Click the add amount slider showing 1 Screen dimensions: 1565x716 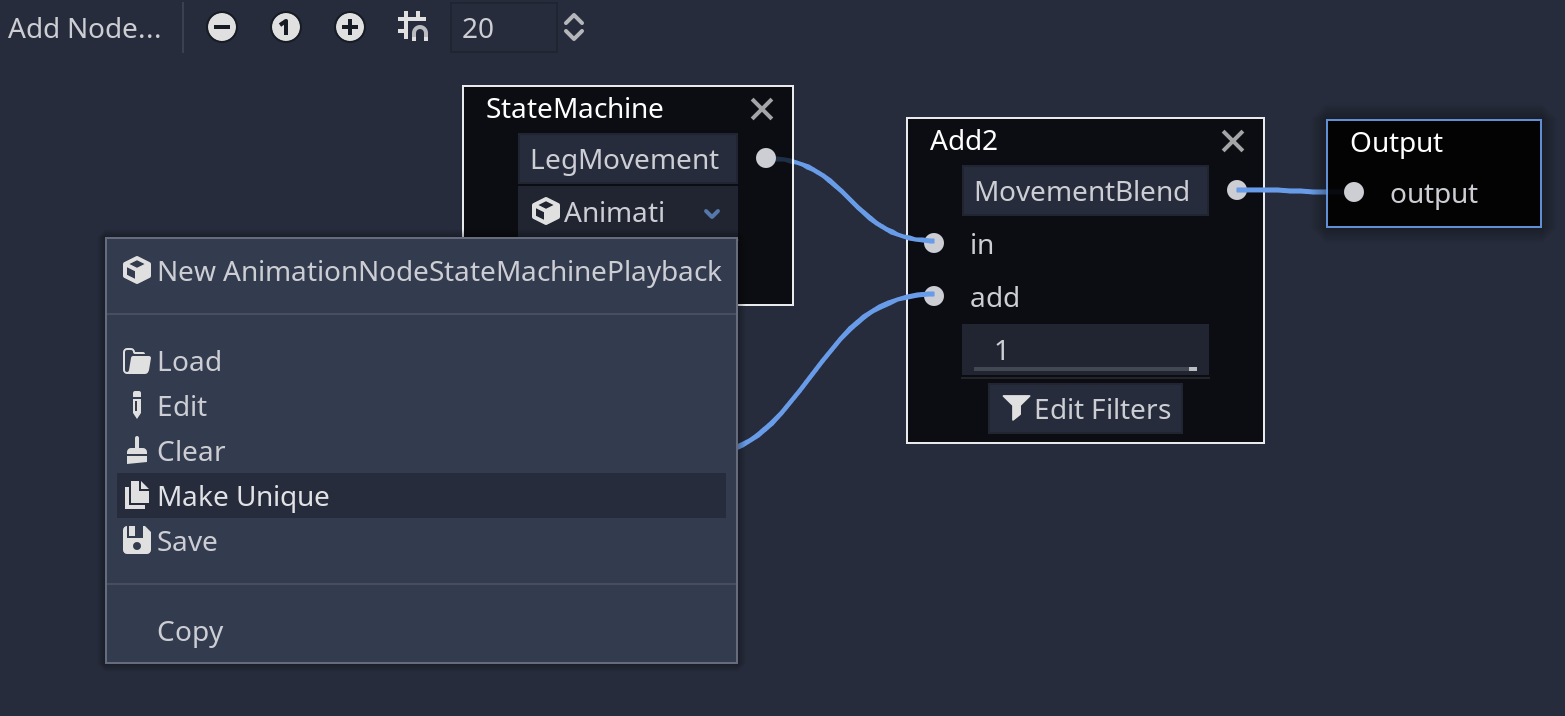click(1084, 350)
